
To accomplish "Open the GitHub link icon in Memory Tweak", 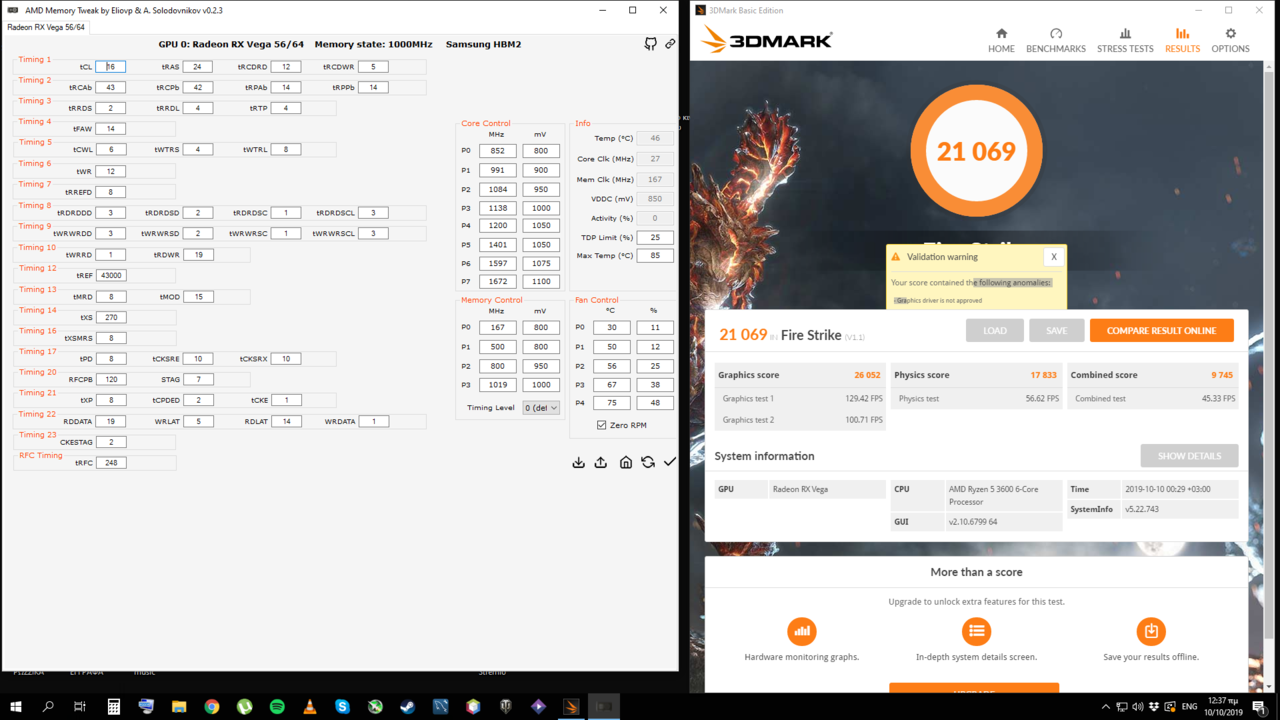I will (651, 44).
